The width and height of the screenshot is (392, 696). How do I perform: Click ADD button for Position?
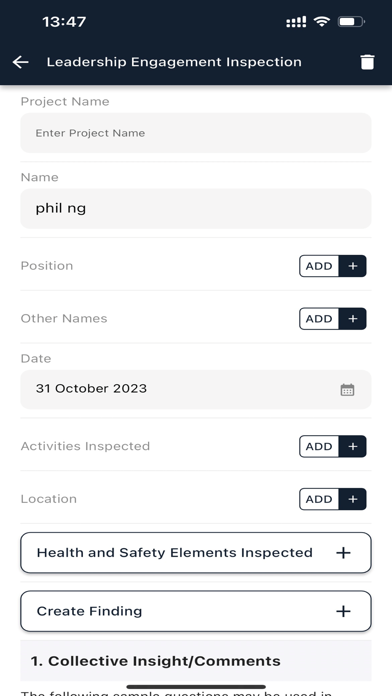[319, 266]
